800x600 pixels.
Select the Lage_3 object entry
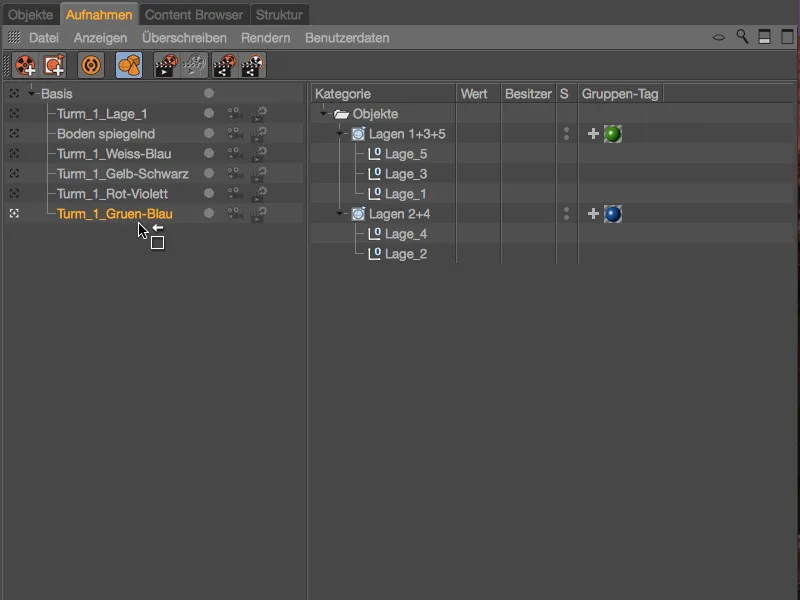coord(406,174)
